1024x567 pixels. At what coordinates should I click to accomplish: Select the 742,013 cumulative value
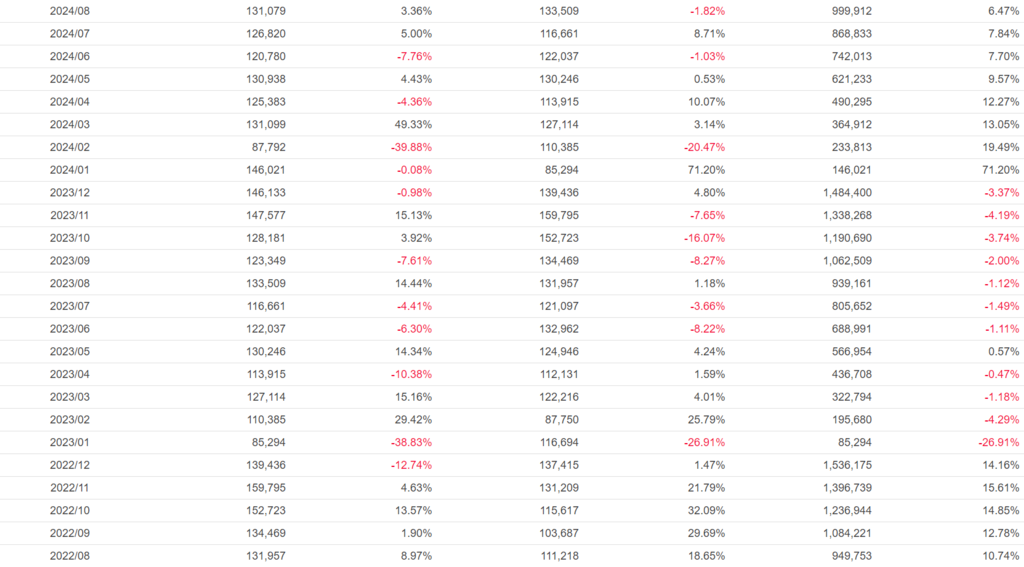(851, 56)
